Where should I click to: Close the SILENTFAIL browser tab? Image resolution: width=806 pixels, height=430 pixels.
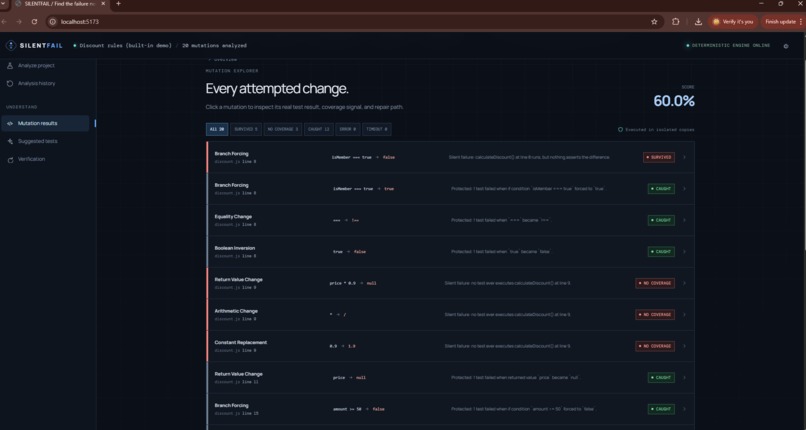(103, 4)
